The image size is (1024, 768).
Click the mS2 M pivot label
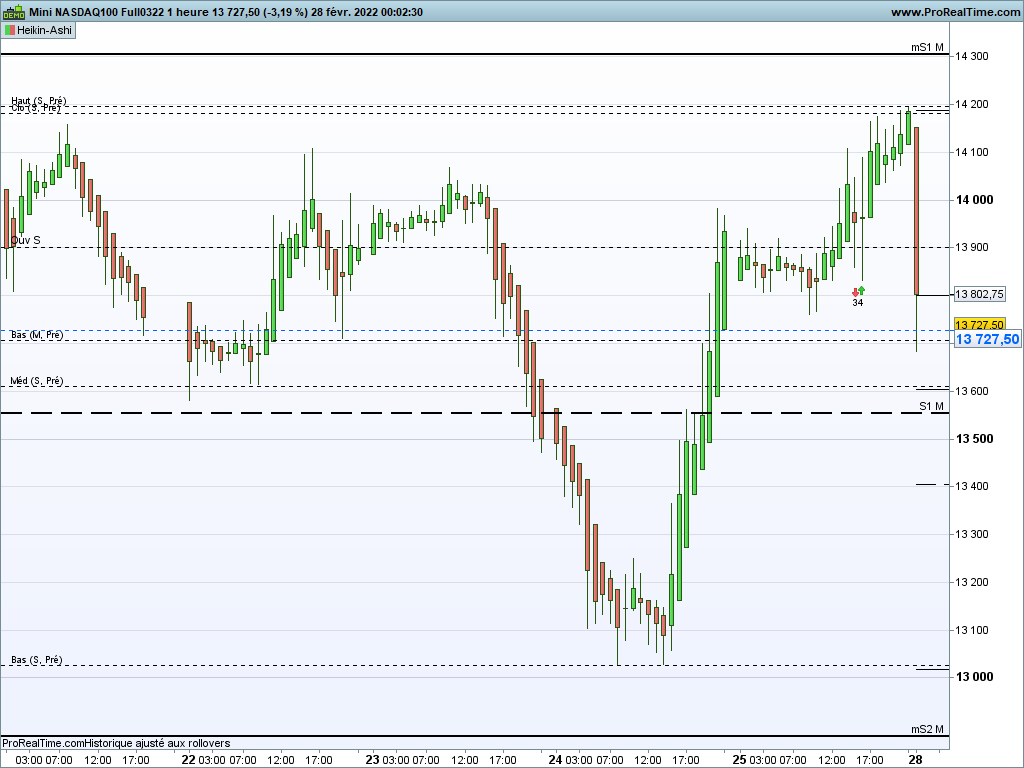927,729
